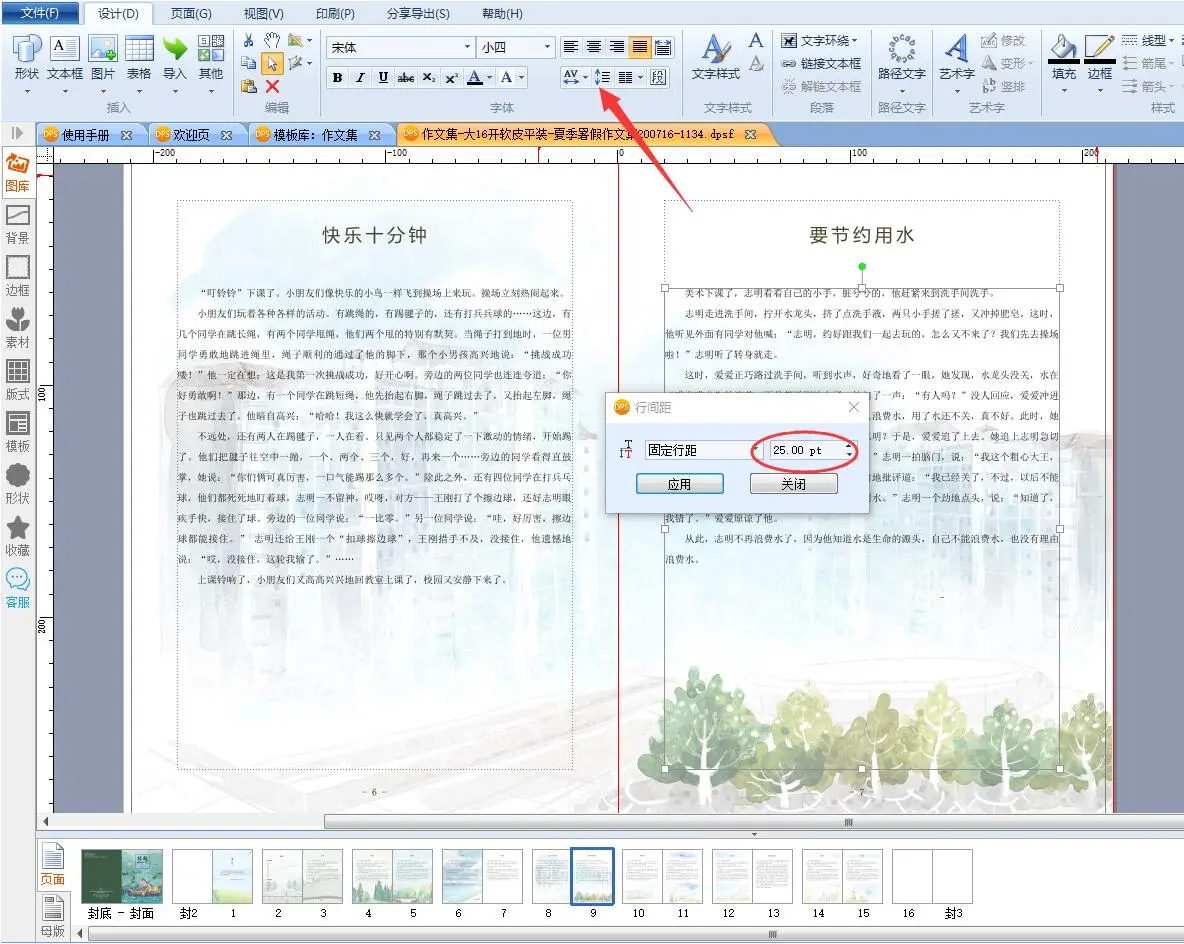Click the 25.00 pt spacing value field
Image resolution: width=1184 pixels, height=944 pixels.
tap(806, 450)
